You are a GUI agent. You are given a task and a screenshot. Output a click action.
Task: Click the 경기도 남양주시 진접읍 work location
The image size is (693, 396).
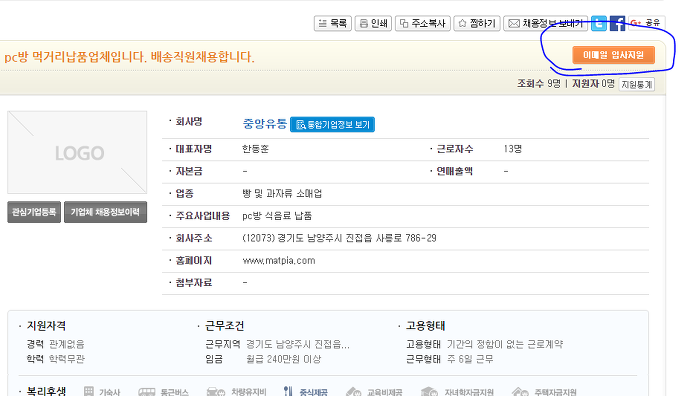coord(297,344)
